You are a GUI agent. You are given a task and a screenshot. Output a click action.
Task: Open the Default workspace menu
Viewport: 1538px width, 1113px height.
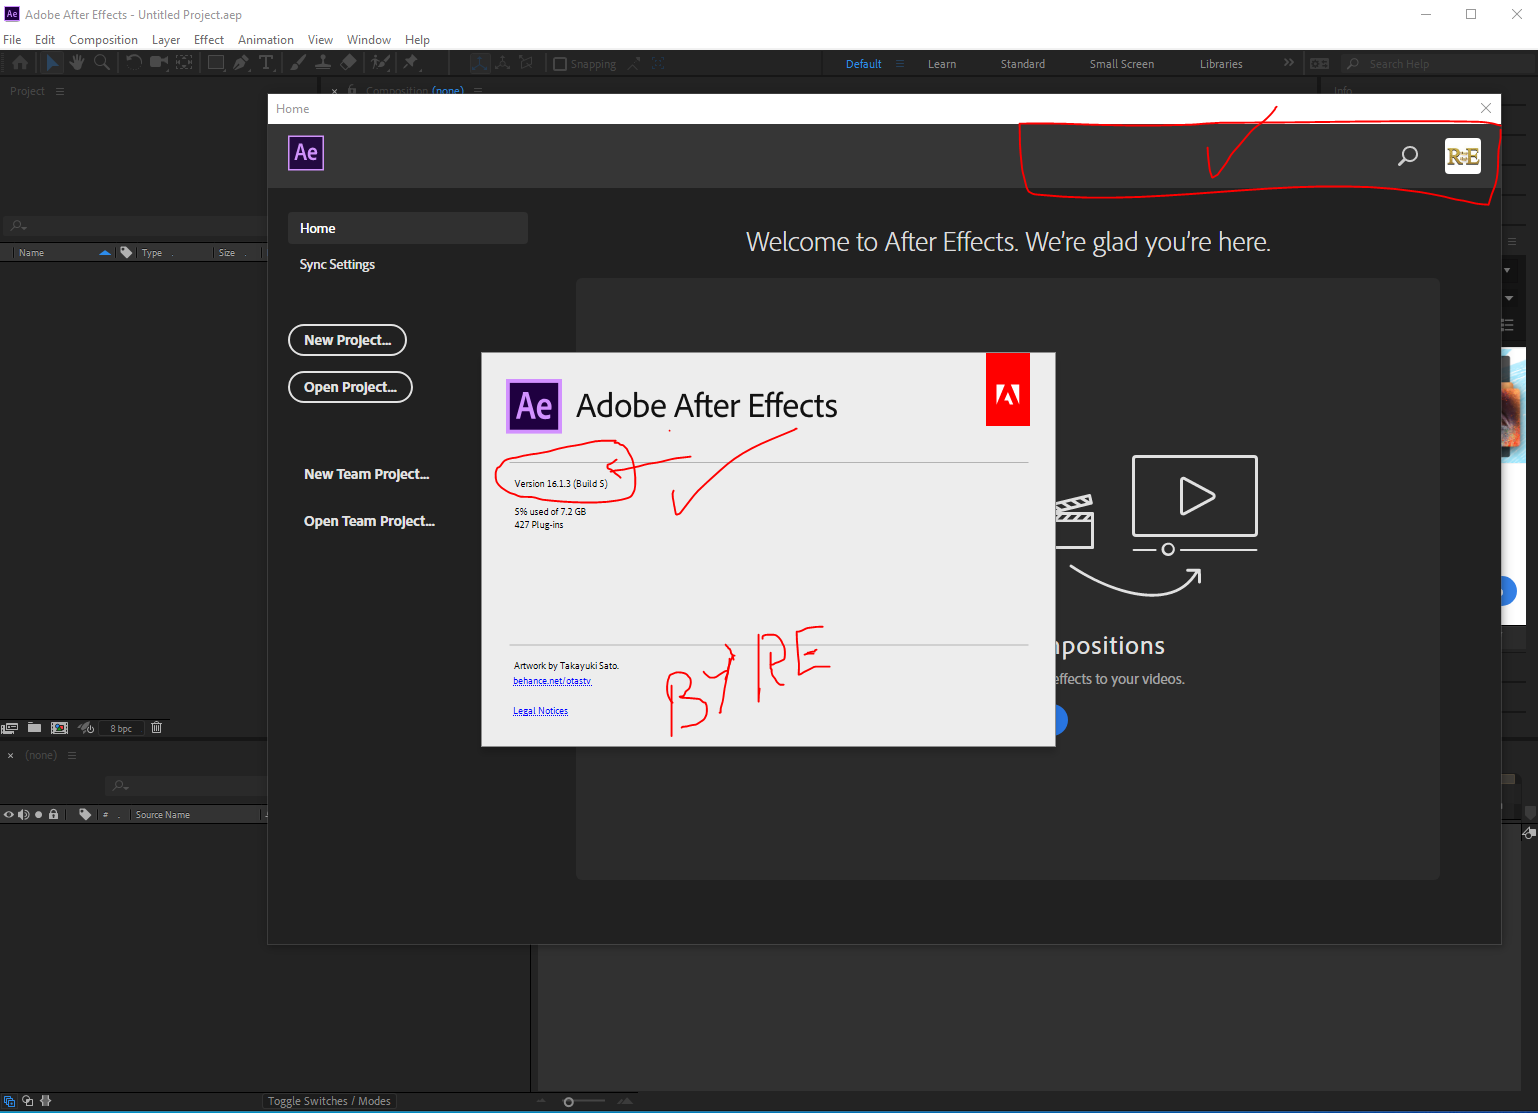[x=899, y=64]
